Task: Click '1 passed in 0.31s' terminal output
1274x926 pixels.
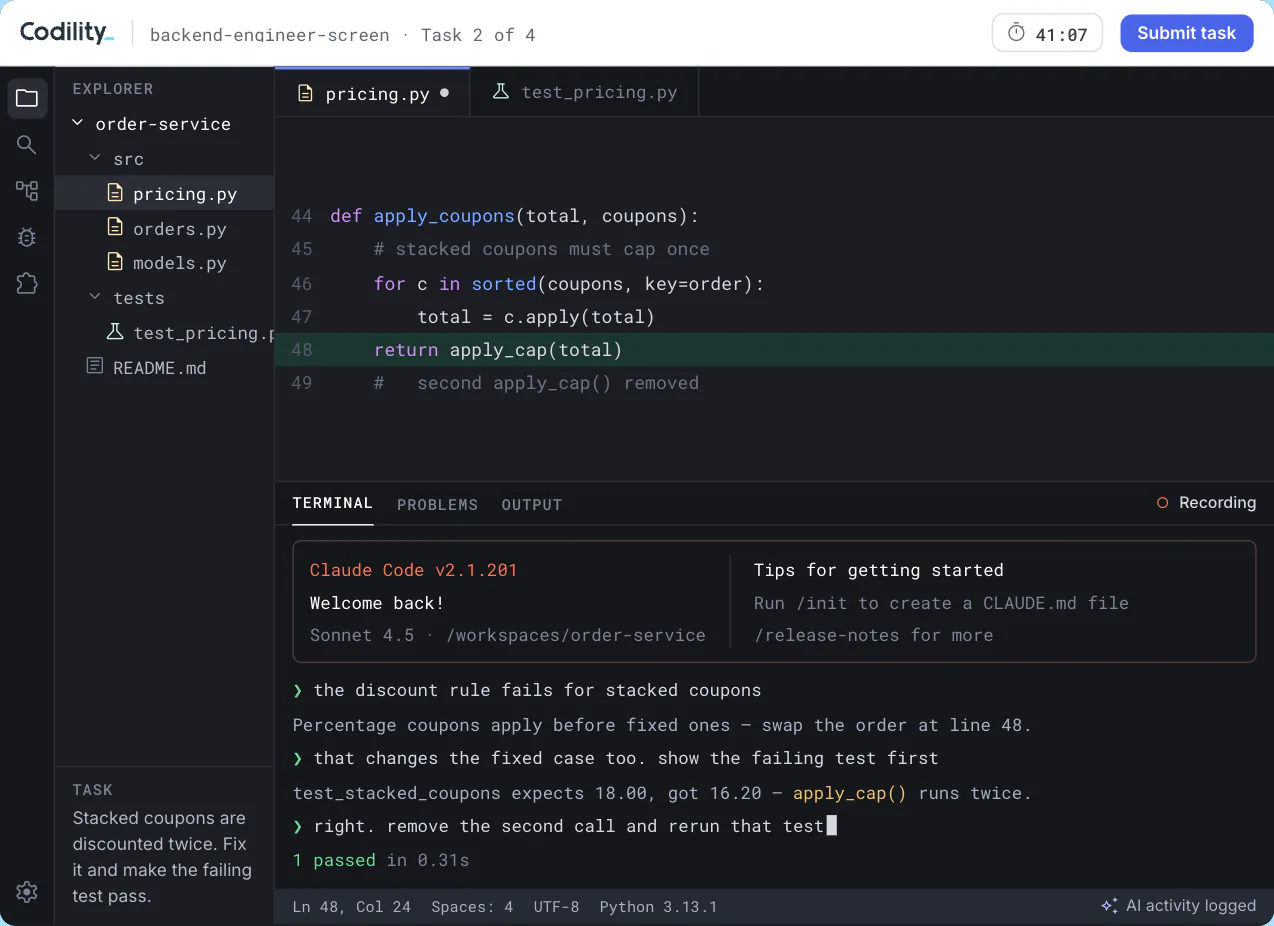Action: tap(381, 860)
